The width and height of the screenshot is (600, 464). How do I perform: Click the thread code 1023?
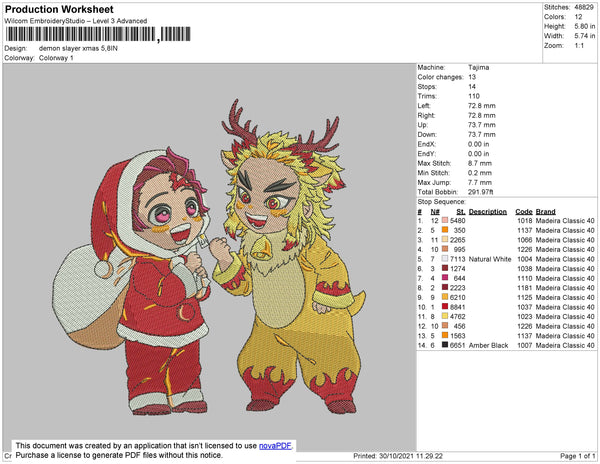tap(525, 316)
